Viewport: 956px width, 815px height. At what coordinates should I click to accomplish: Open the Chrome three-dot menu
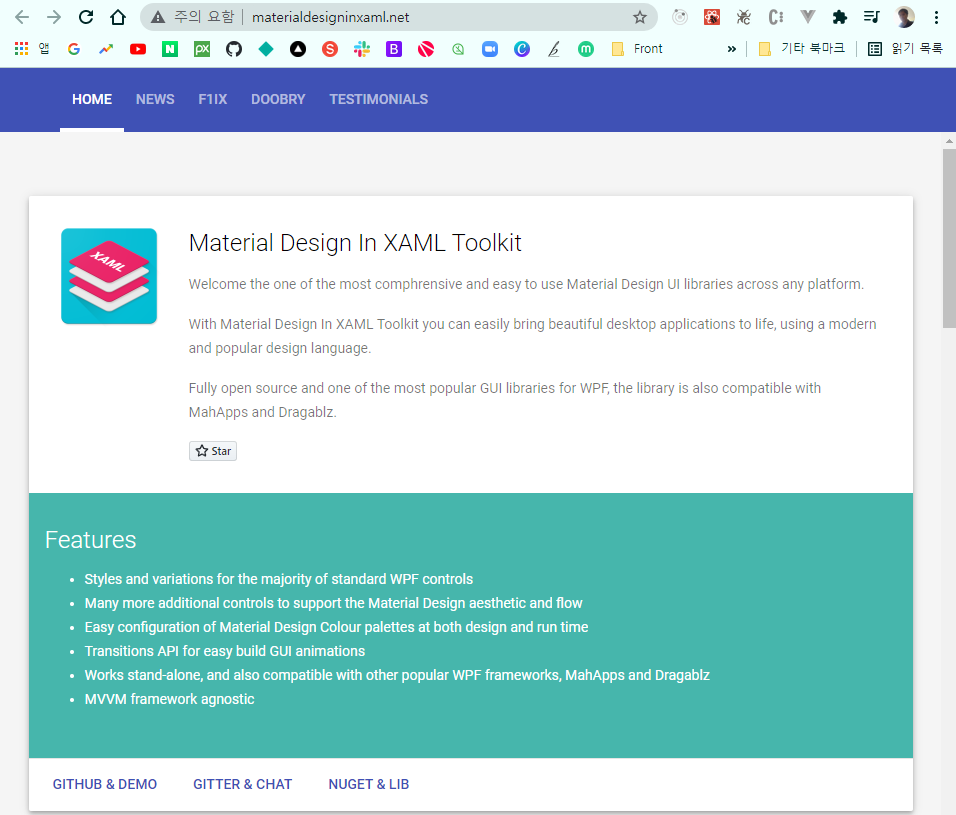click(x=936, y=17)
